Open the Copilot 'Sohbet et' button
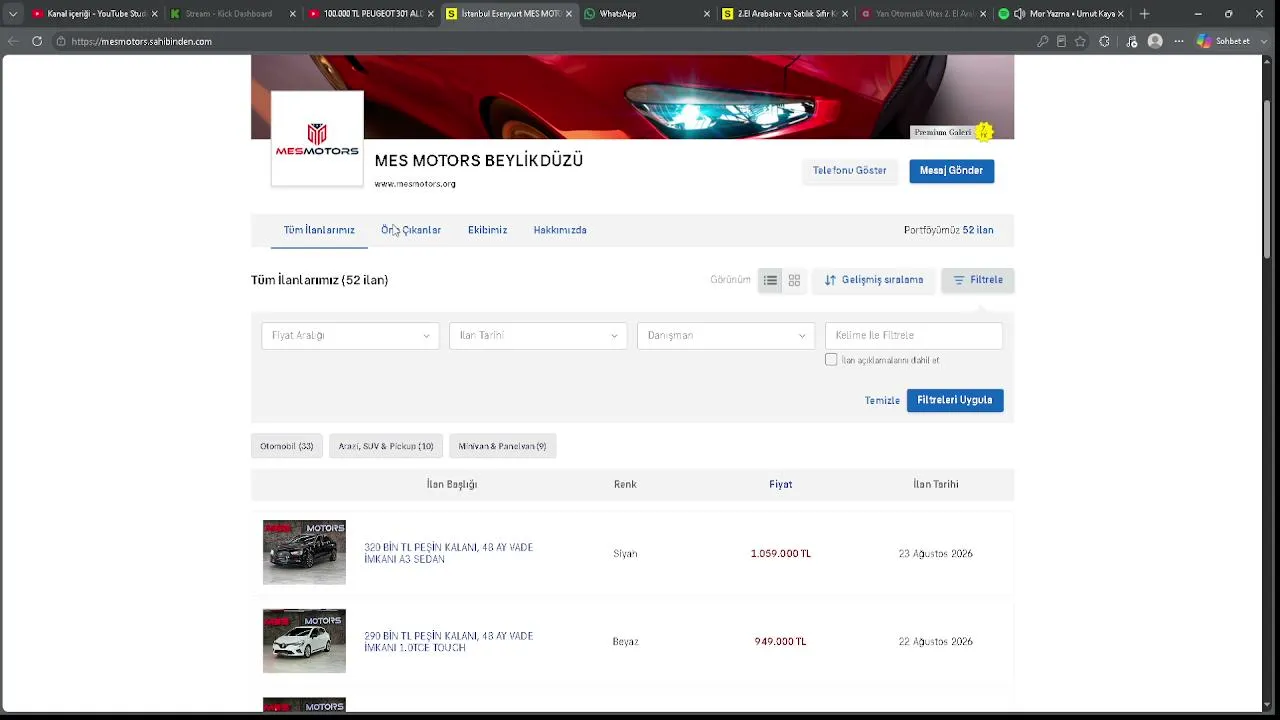1280x720 pixels. [1224, 41]
